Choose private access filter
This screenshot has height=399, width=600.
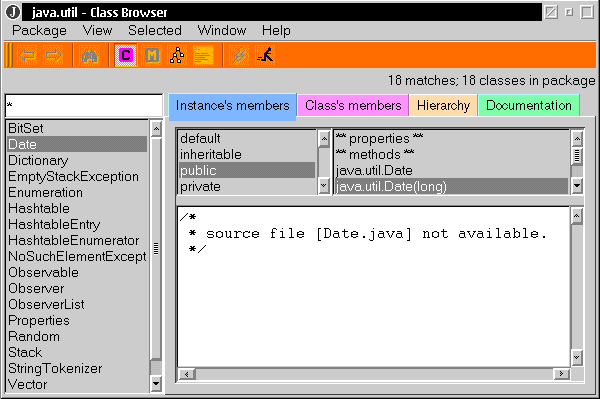click(247, 187)
